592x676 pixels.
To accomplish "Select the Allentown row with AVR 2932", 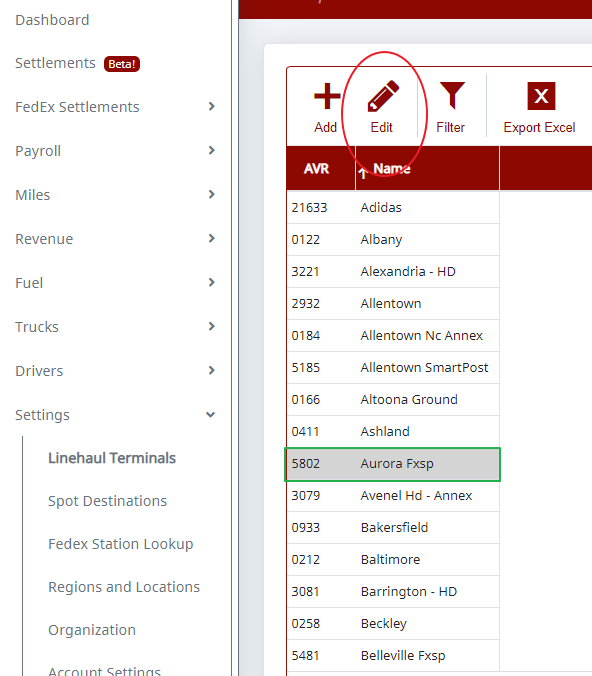I will point(393,304).
